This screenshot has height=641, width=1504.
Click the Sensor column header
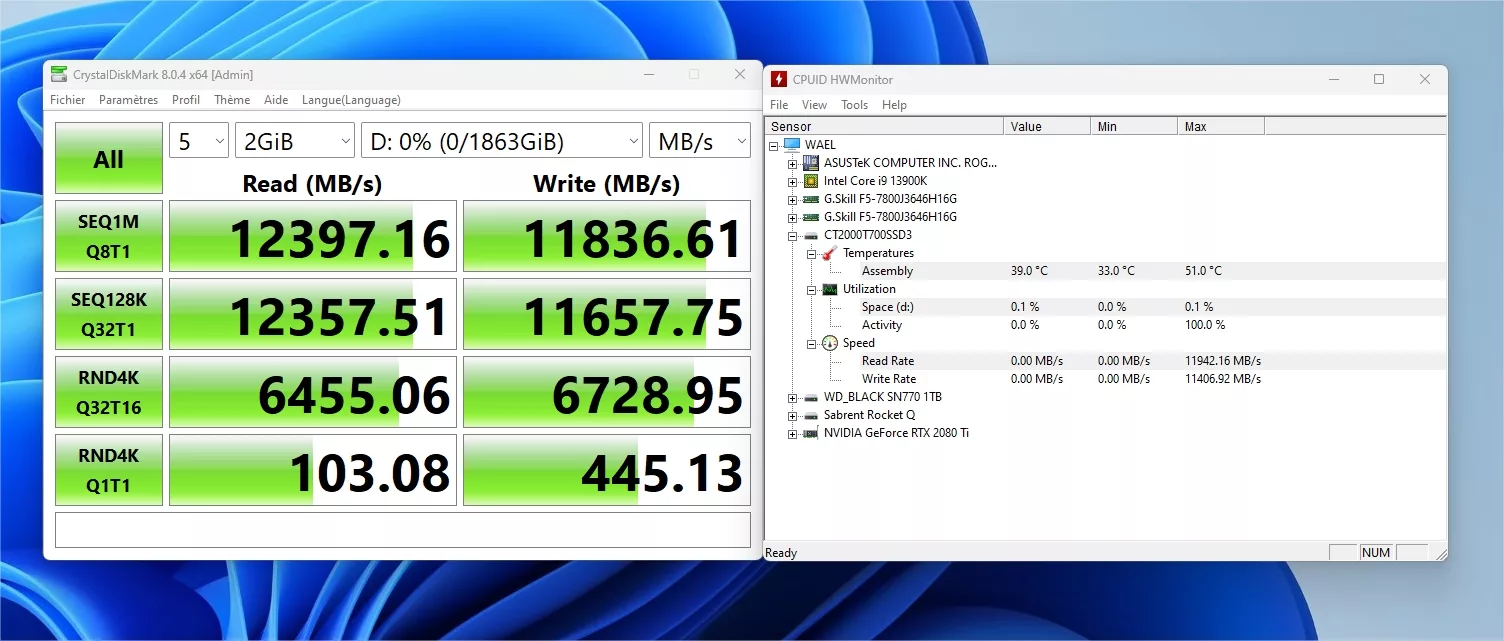click(884, 126)
